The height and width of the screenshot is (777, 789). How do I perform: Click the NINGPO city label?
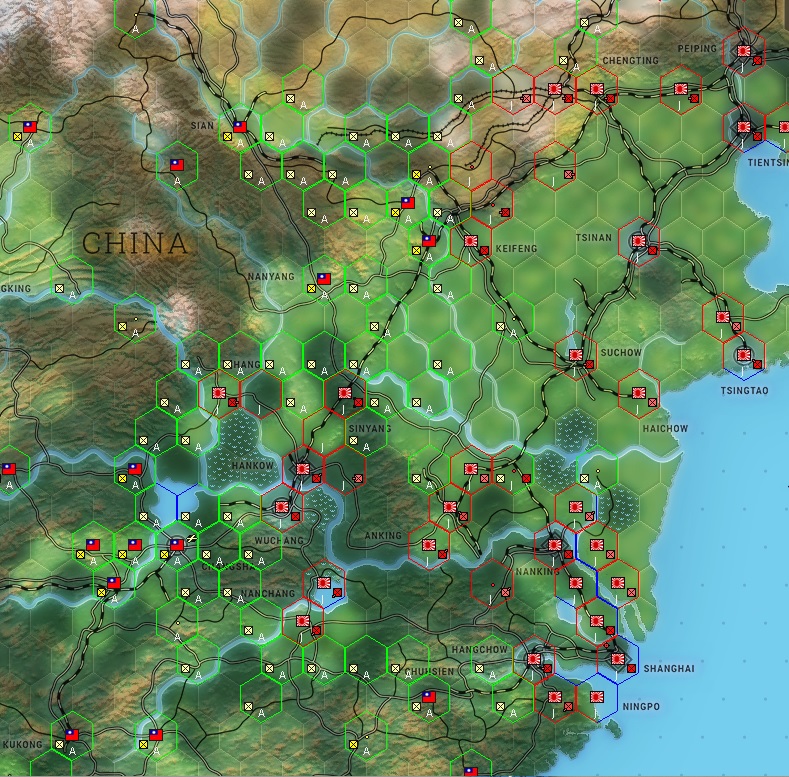click(641, 707)
